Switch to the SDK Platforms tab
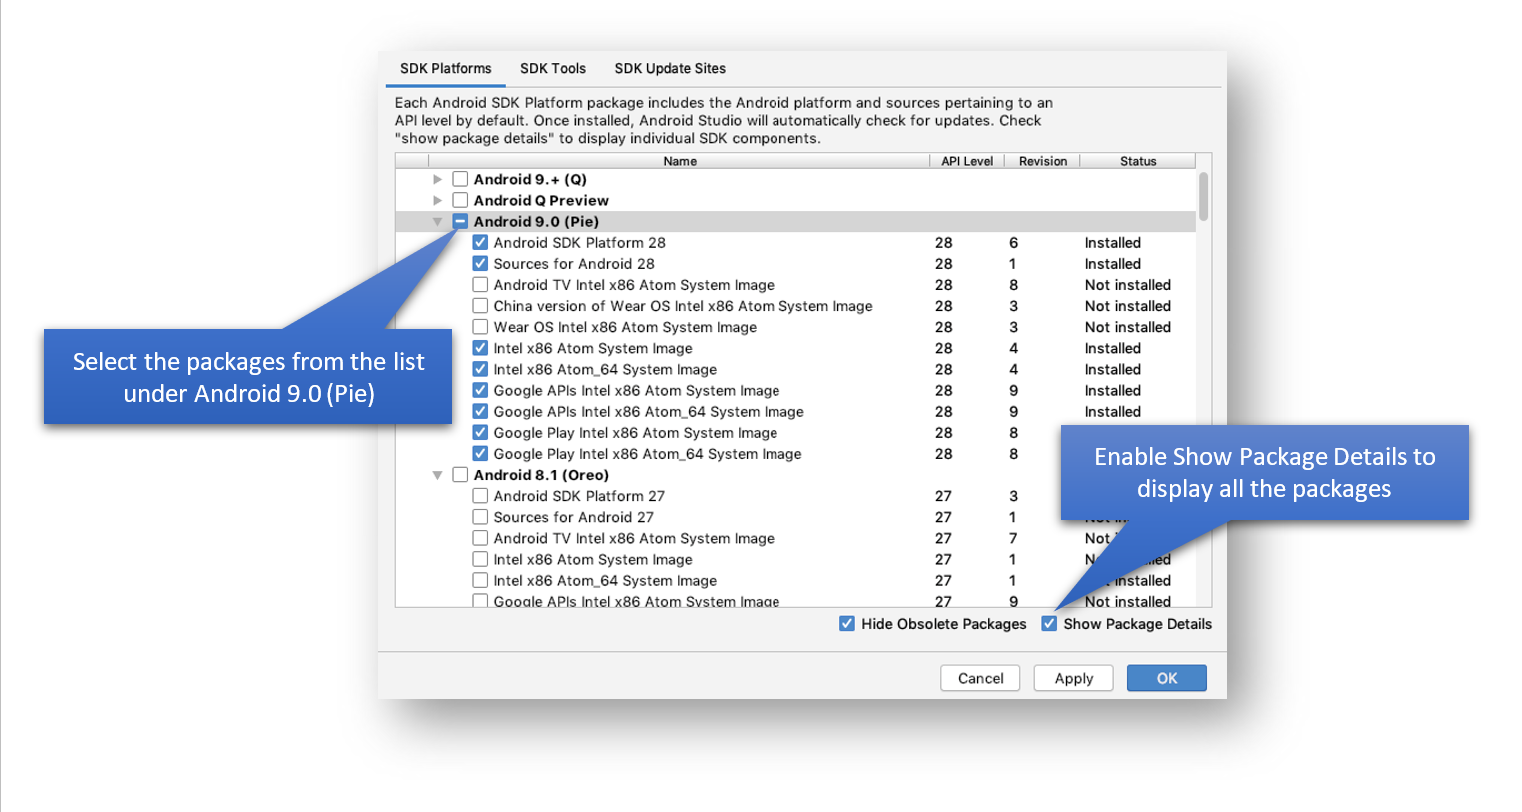1522x812 pixels. pos(446,69)
